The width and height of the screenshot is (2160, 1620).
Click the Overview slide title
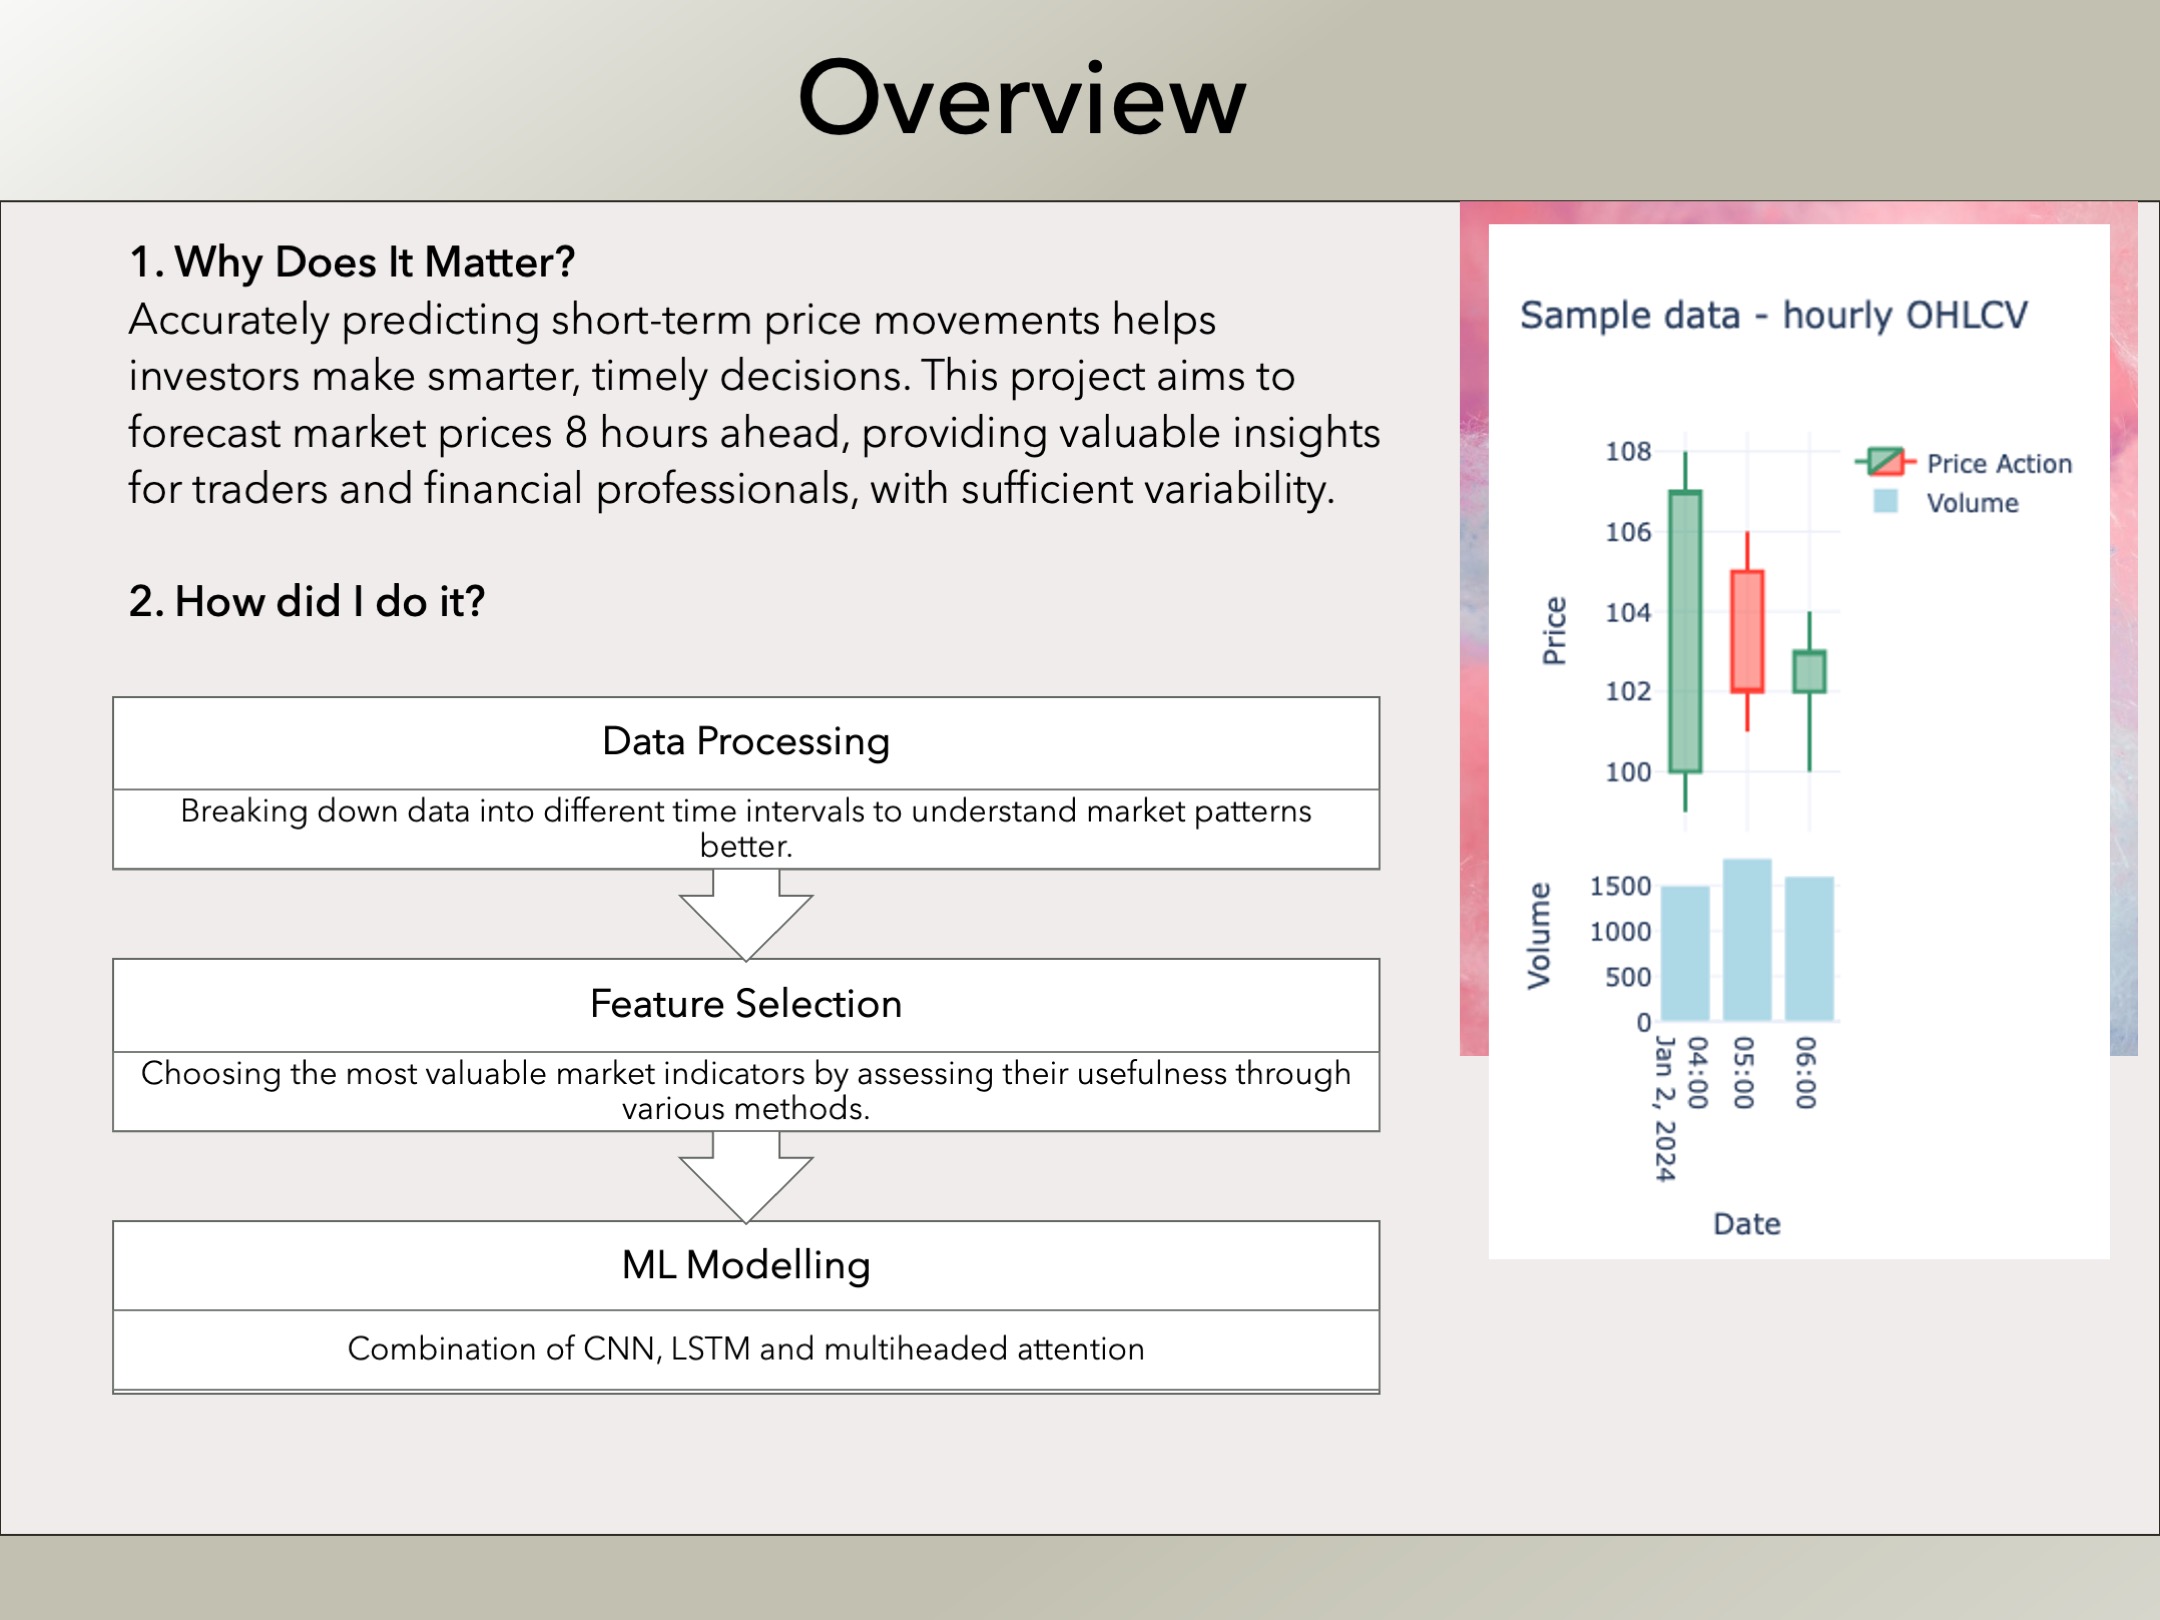point(1022,98)
